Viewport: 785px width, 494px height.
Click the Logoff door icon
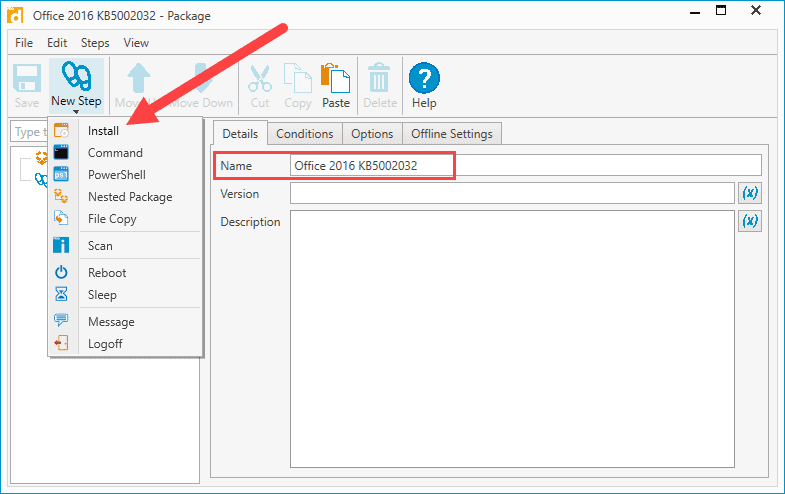(61, 343)
